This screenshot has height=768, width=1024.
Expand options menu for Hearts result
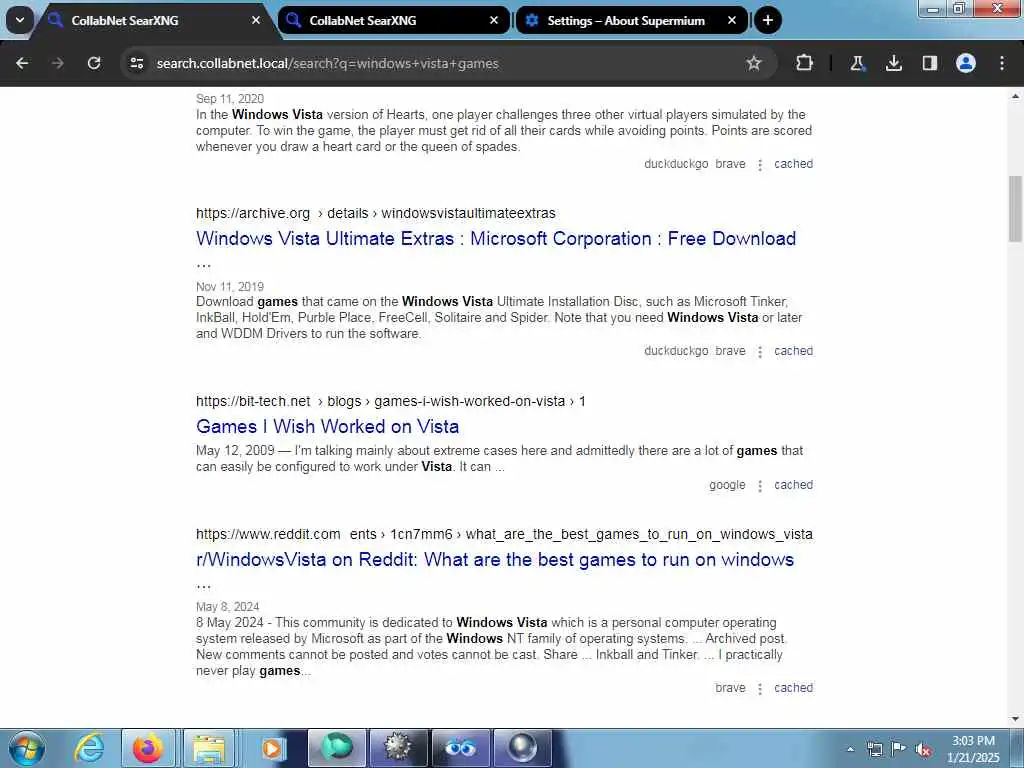(x=760, y=165)
